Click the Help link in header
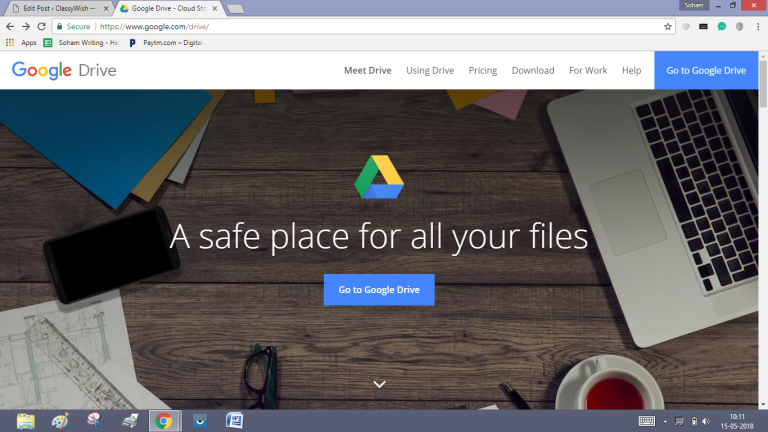The width and height of the screenshot is (768, 432). [631, 71]
